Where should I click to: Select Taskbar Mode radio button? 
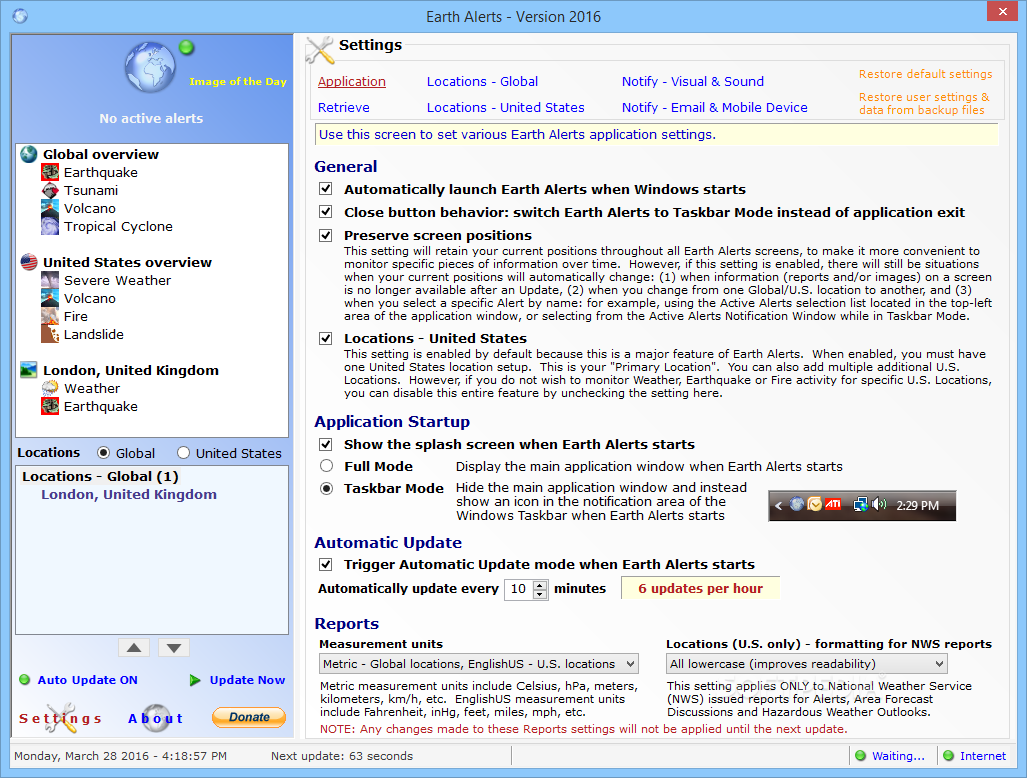click(x=326, y=489)
